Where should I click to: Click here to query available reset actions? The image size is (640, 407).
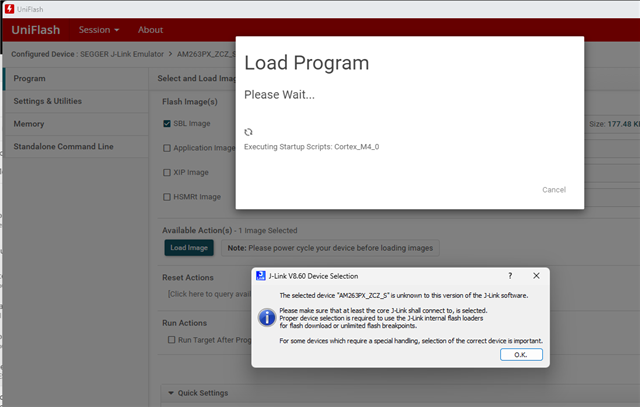(209, 294)
